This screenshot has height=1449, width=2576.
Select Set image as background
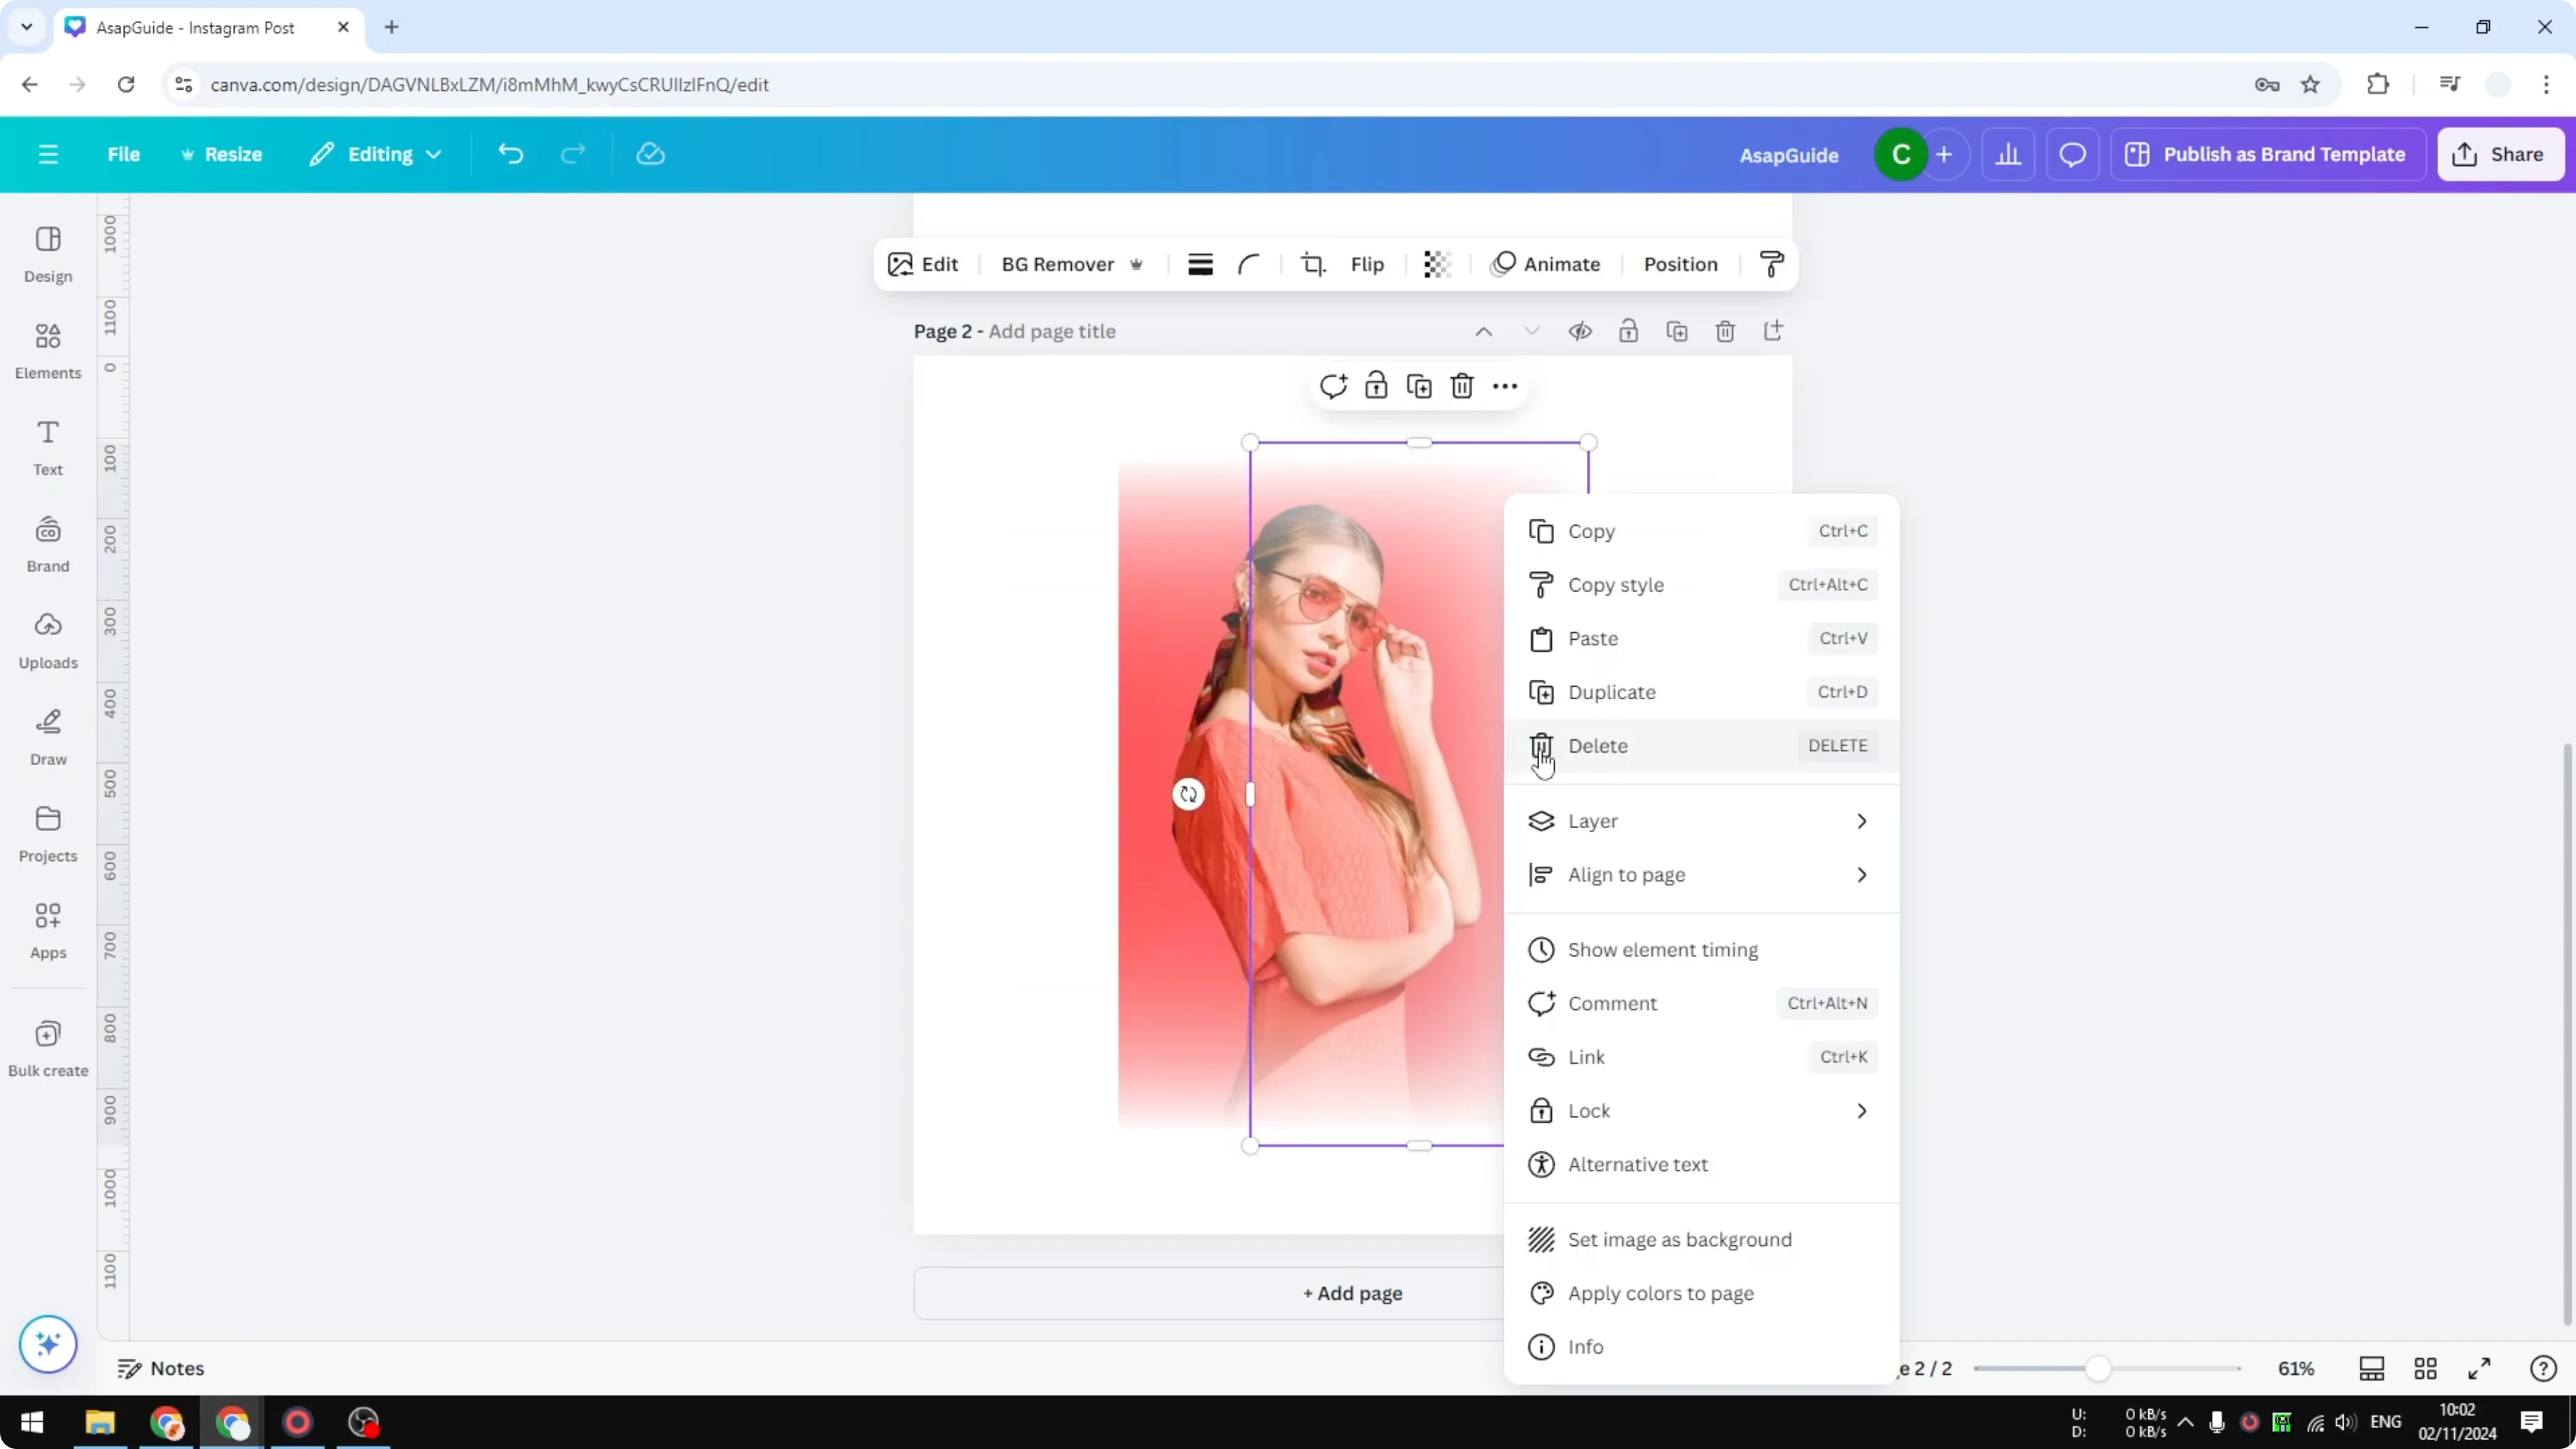point(1679,1239)
